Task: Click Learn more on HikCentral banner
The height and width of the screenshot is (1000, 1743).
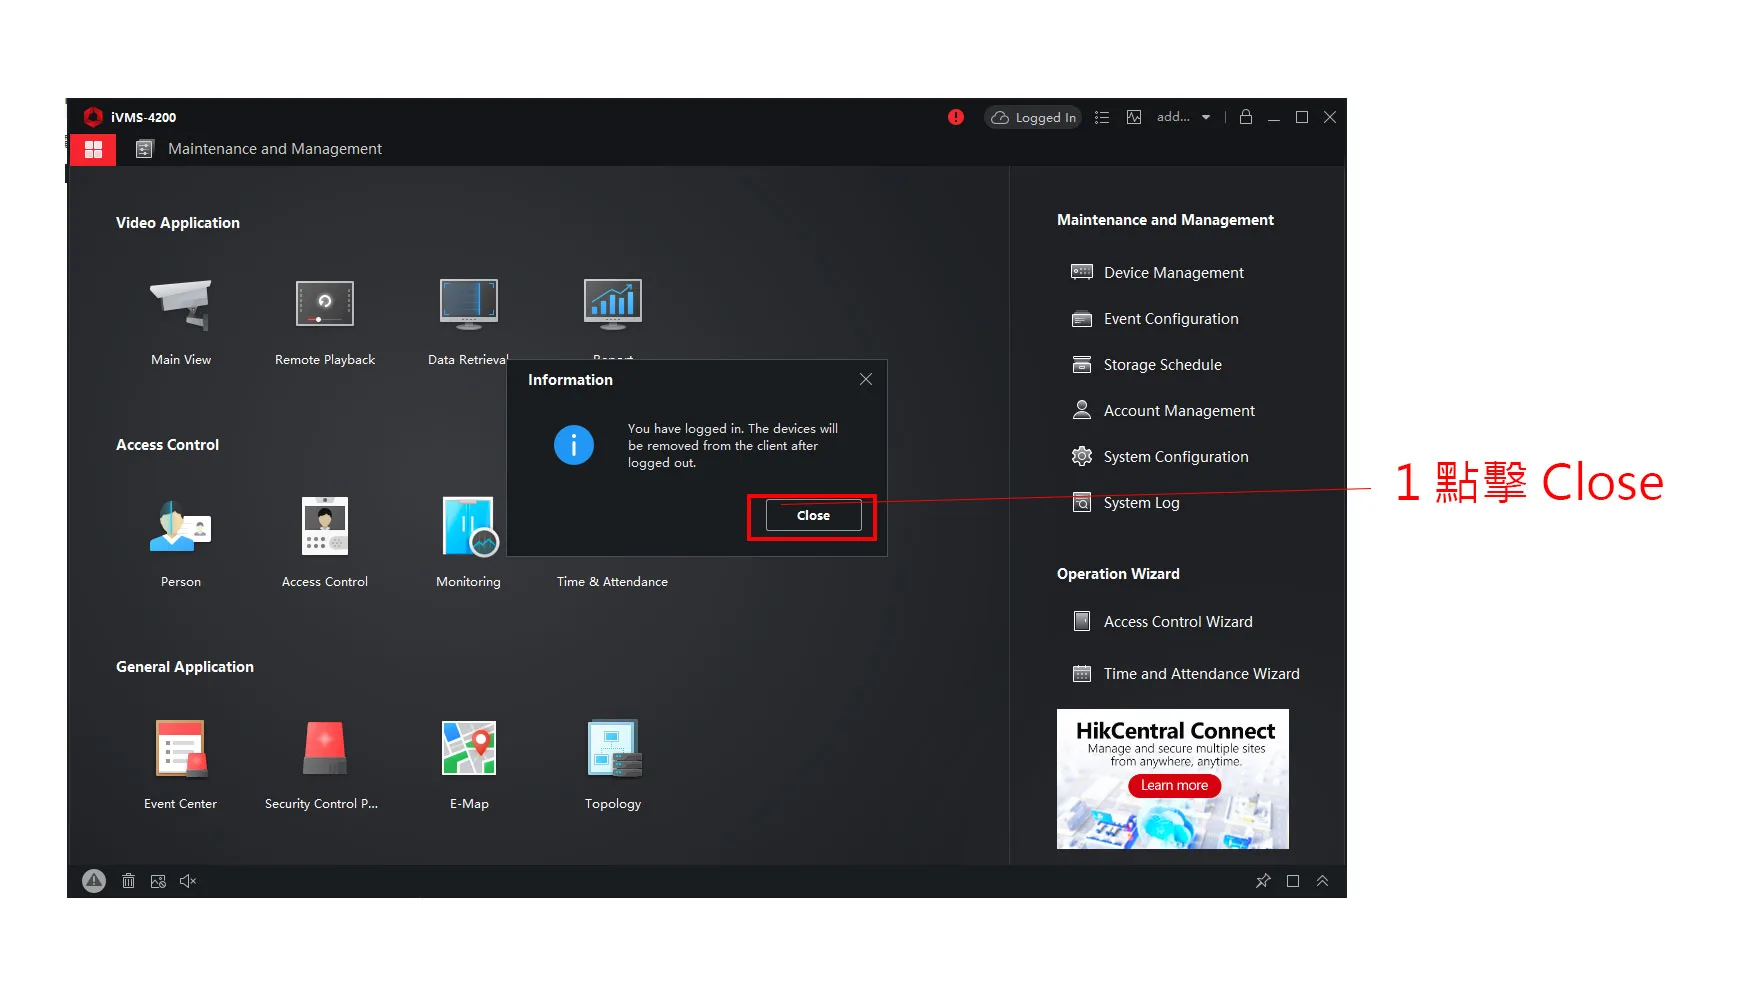Action: pyautogui.click(x=1174, y=785)
